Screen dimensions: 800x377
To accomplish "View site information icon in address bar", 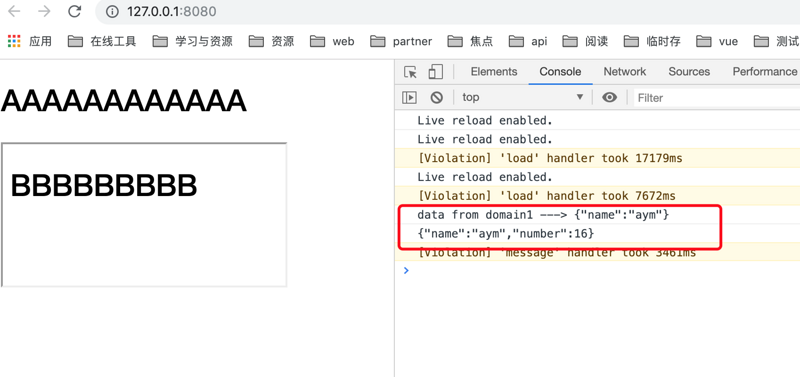I will point(112,11).
